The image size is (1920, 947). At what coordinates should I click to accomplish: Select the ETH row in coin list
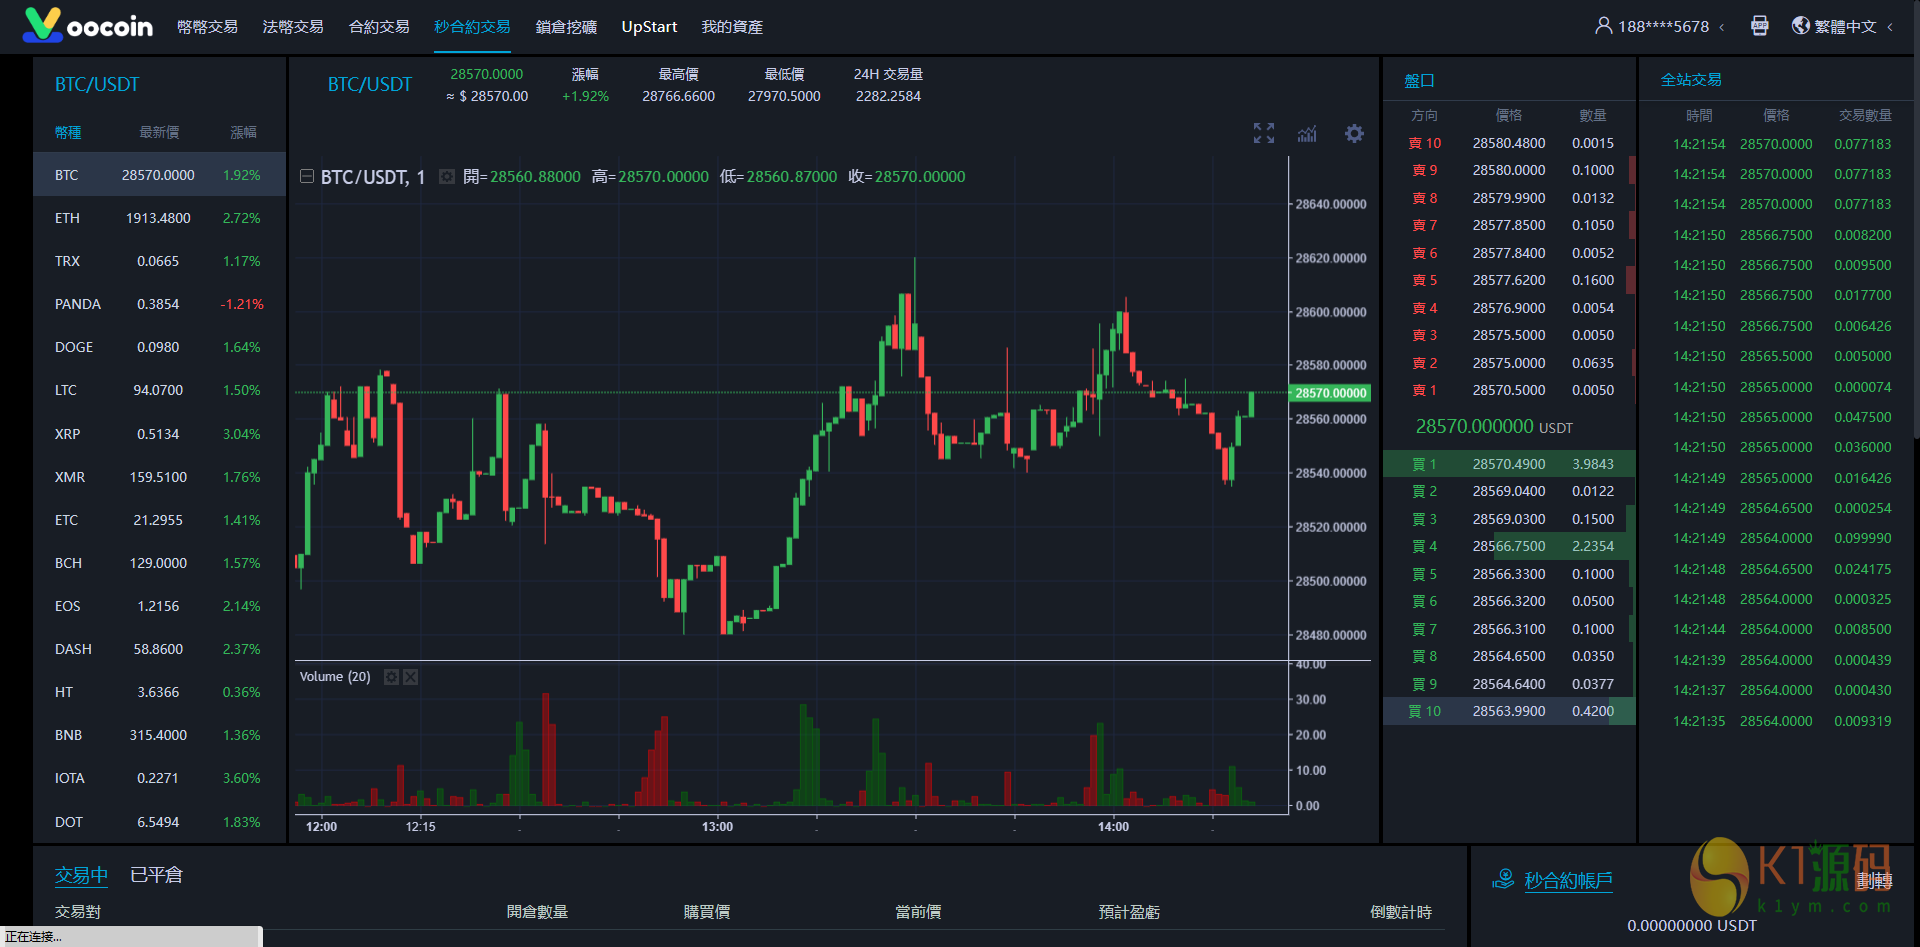coord(159,218)
